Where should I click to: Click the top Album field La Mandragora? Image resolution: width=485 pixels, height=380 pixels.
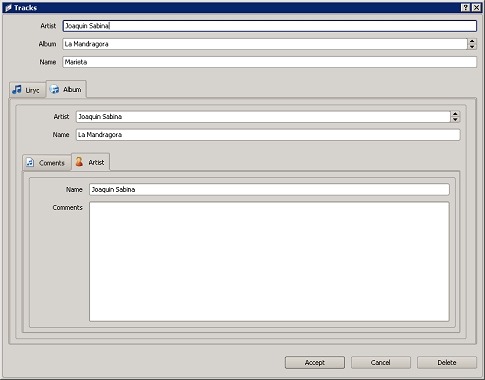pos(265,44)
